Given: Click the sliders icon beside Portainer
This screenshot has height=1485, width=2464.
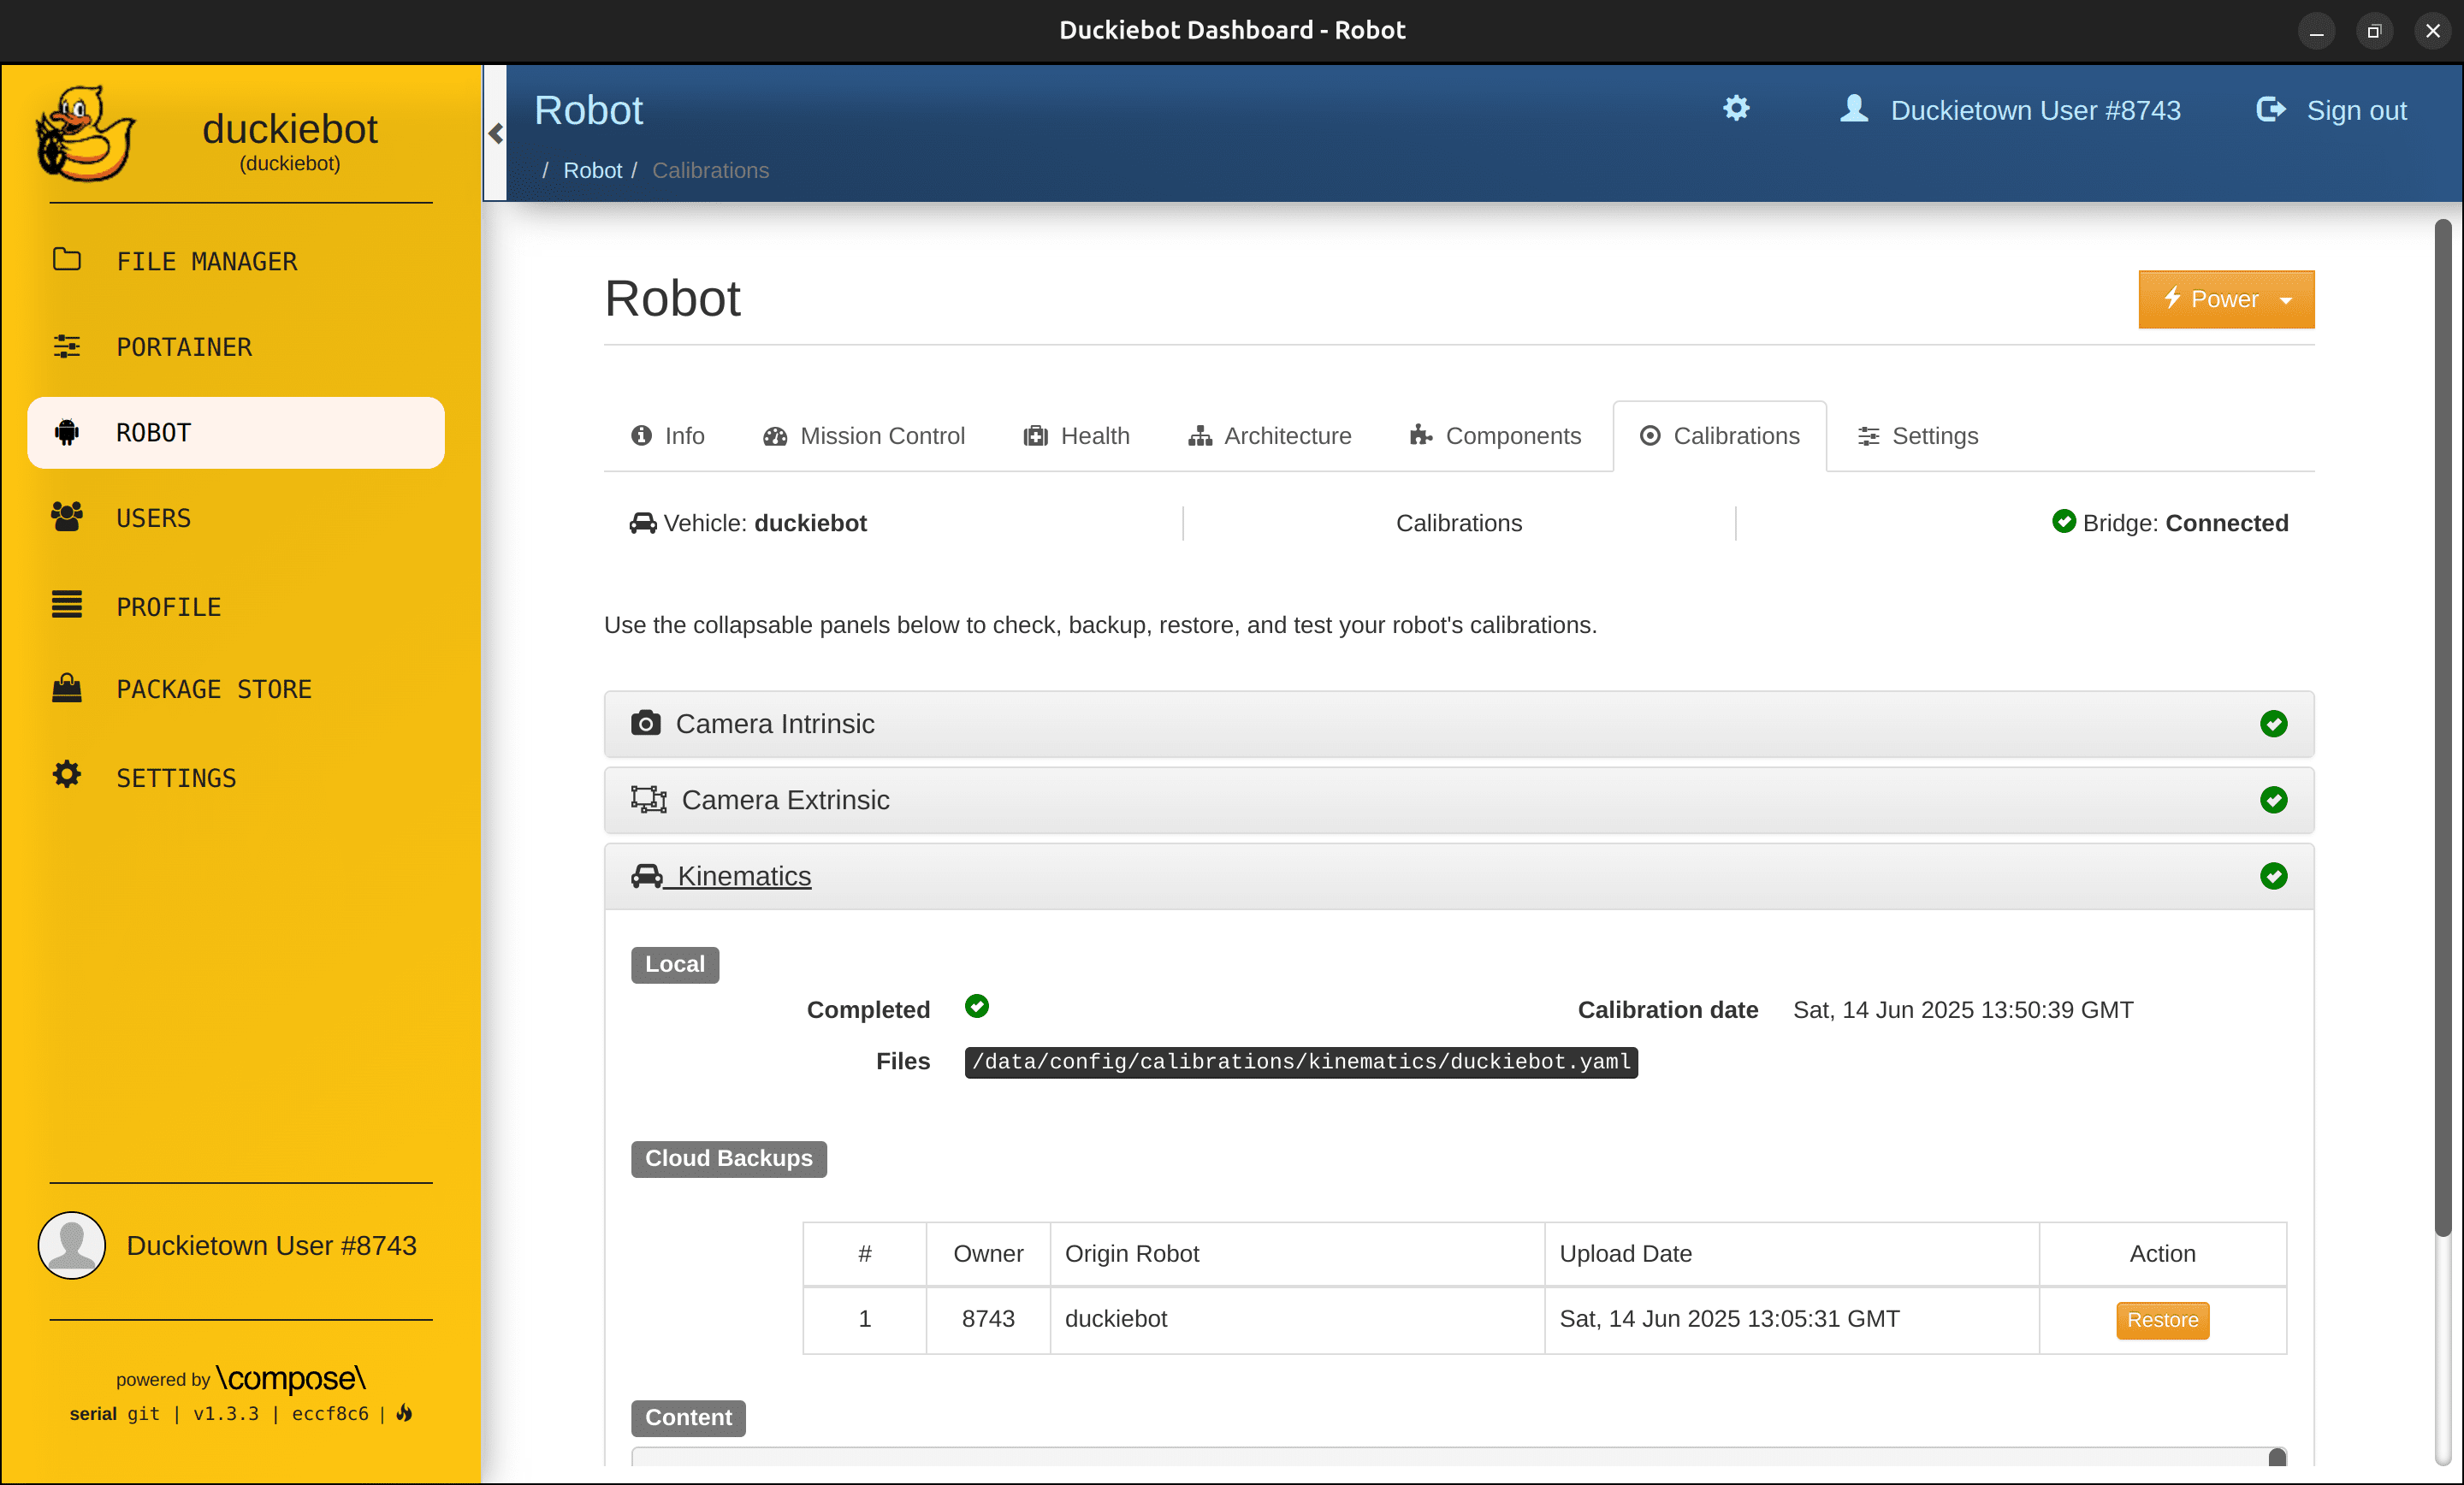Looking at the screenshot, I should pyautogui.click(x=67, y=346).
